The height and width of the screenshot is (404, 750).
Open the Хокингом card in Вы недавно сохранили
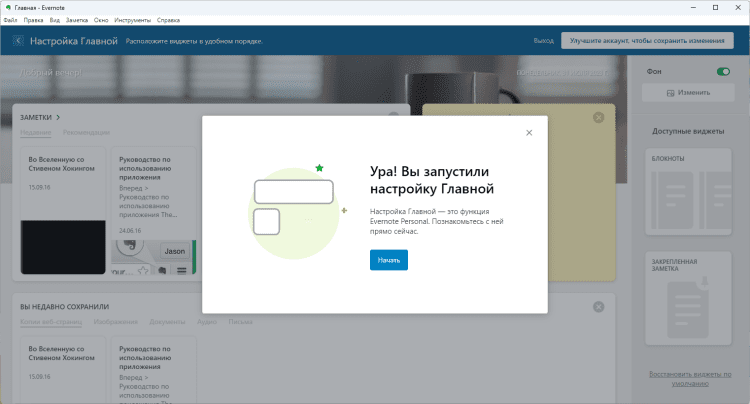(x=63, y=370)
